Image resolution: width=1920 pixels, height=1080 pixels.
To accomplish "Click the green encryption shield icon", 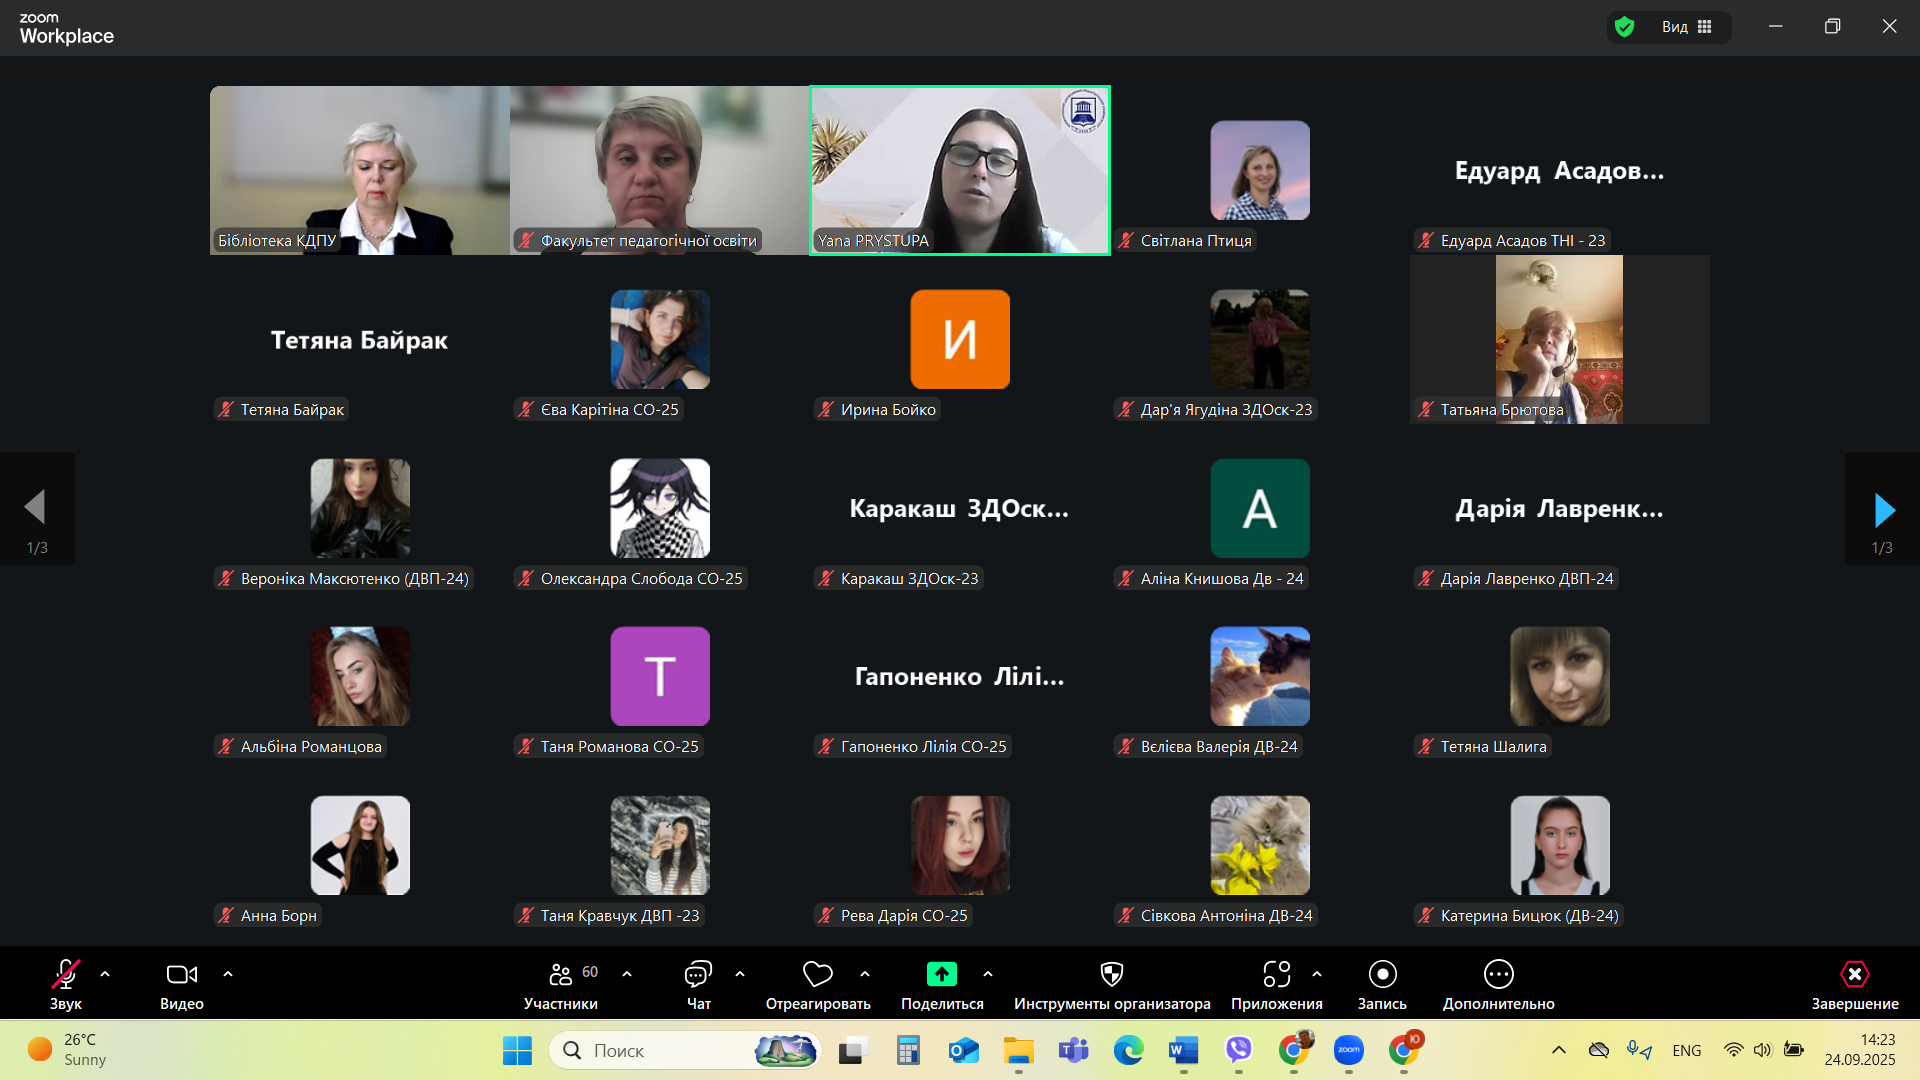I will tap(1624, 27).
